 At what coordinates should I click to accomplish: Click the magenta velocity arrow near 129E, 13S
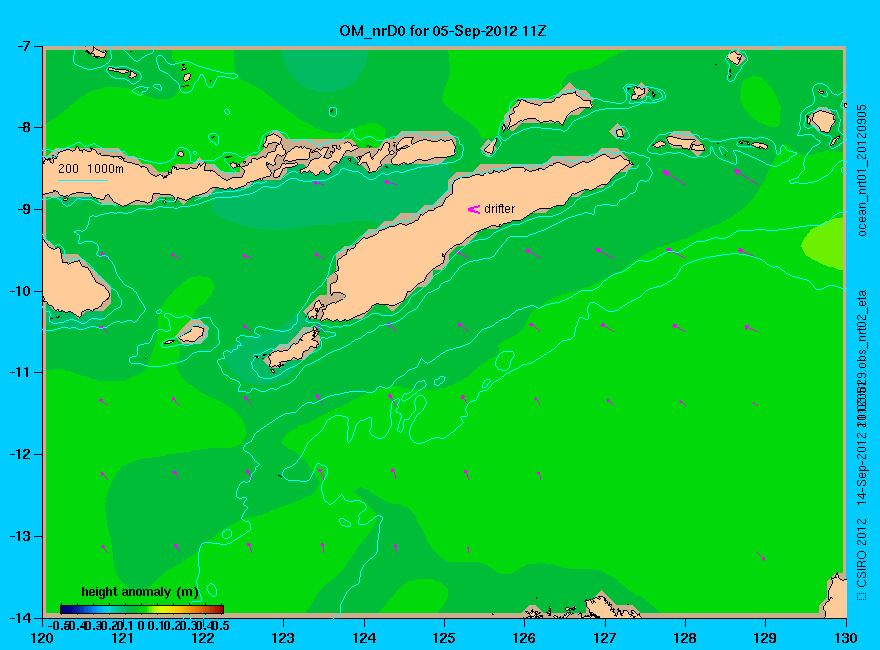pos(761,556)
